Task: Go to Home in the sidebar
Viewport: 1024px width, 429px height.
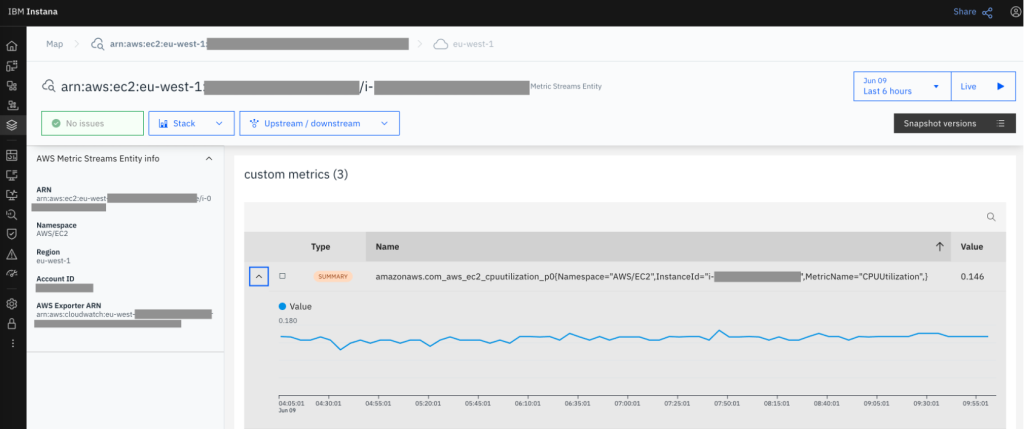Action: (x=12, y=46)
